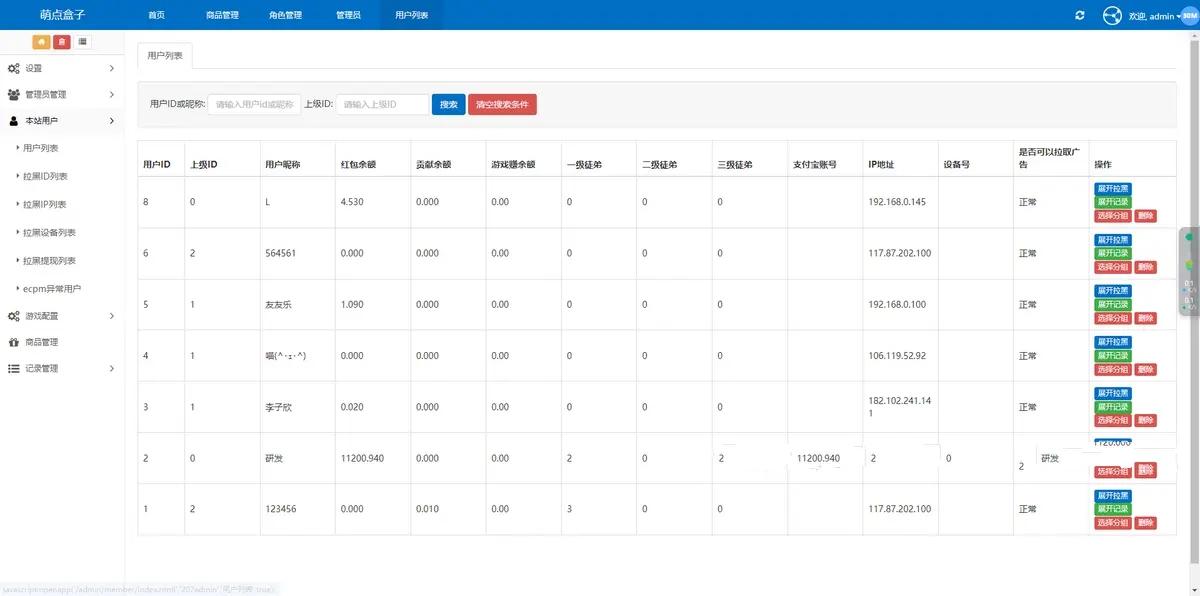
Task: Click the users icon for 管理员管理
Action: click(x=13, y=94)
